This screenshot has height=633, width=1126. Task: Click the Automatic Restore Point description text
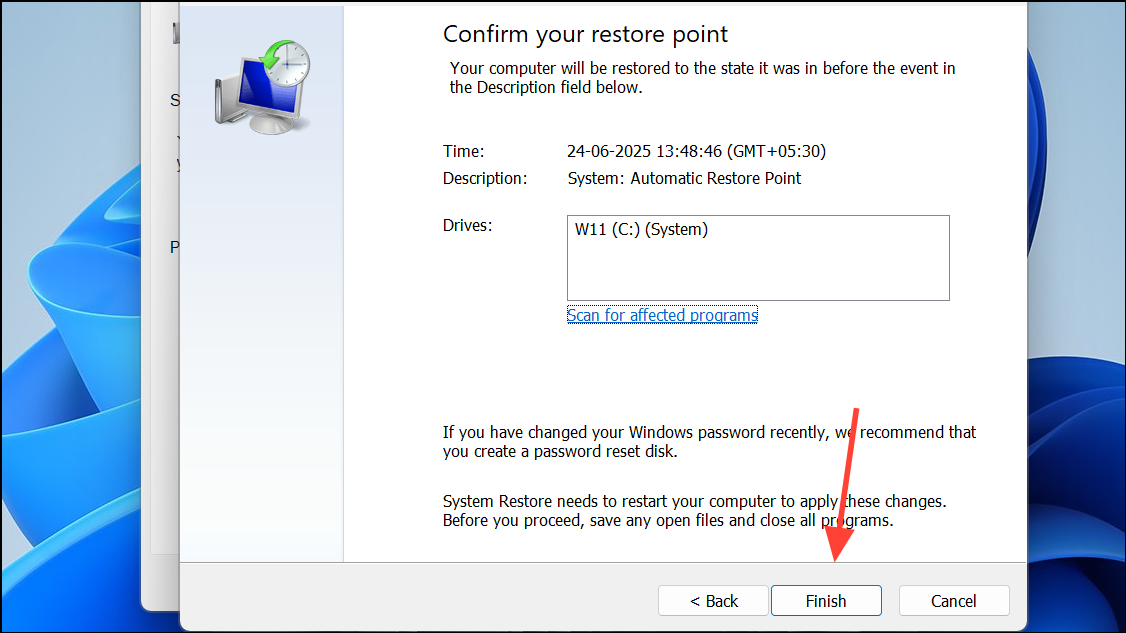pyautogui.click(x=684, y=178)
